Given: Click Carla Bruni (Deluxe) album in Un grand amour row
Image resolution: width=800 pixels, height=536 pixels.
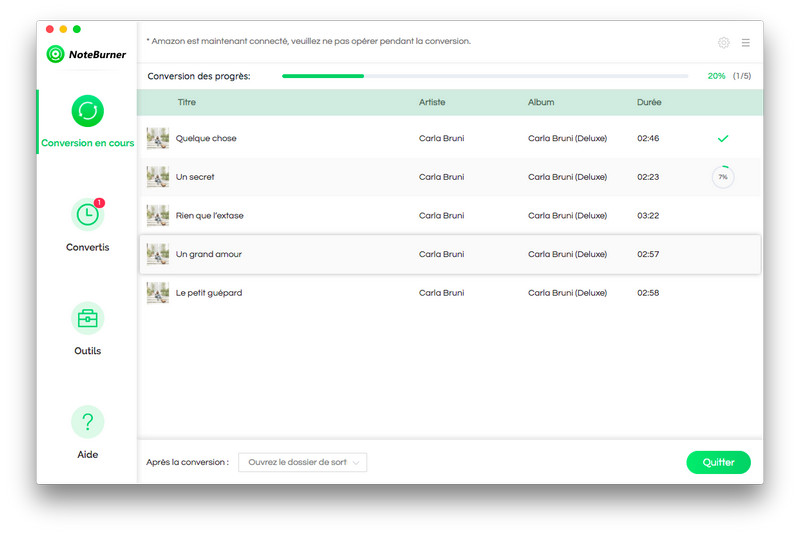Looking at the screenshot, I should 567,254.
